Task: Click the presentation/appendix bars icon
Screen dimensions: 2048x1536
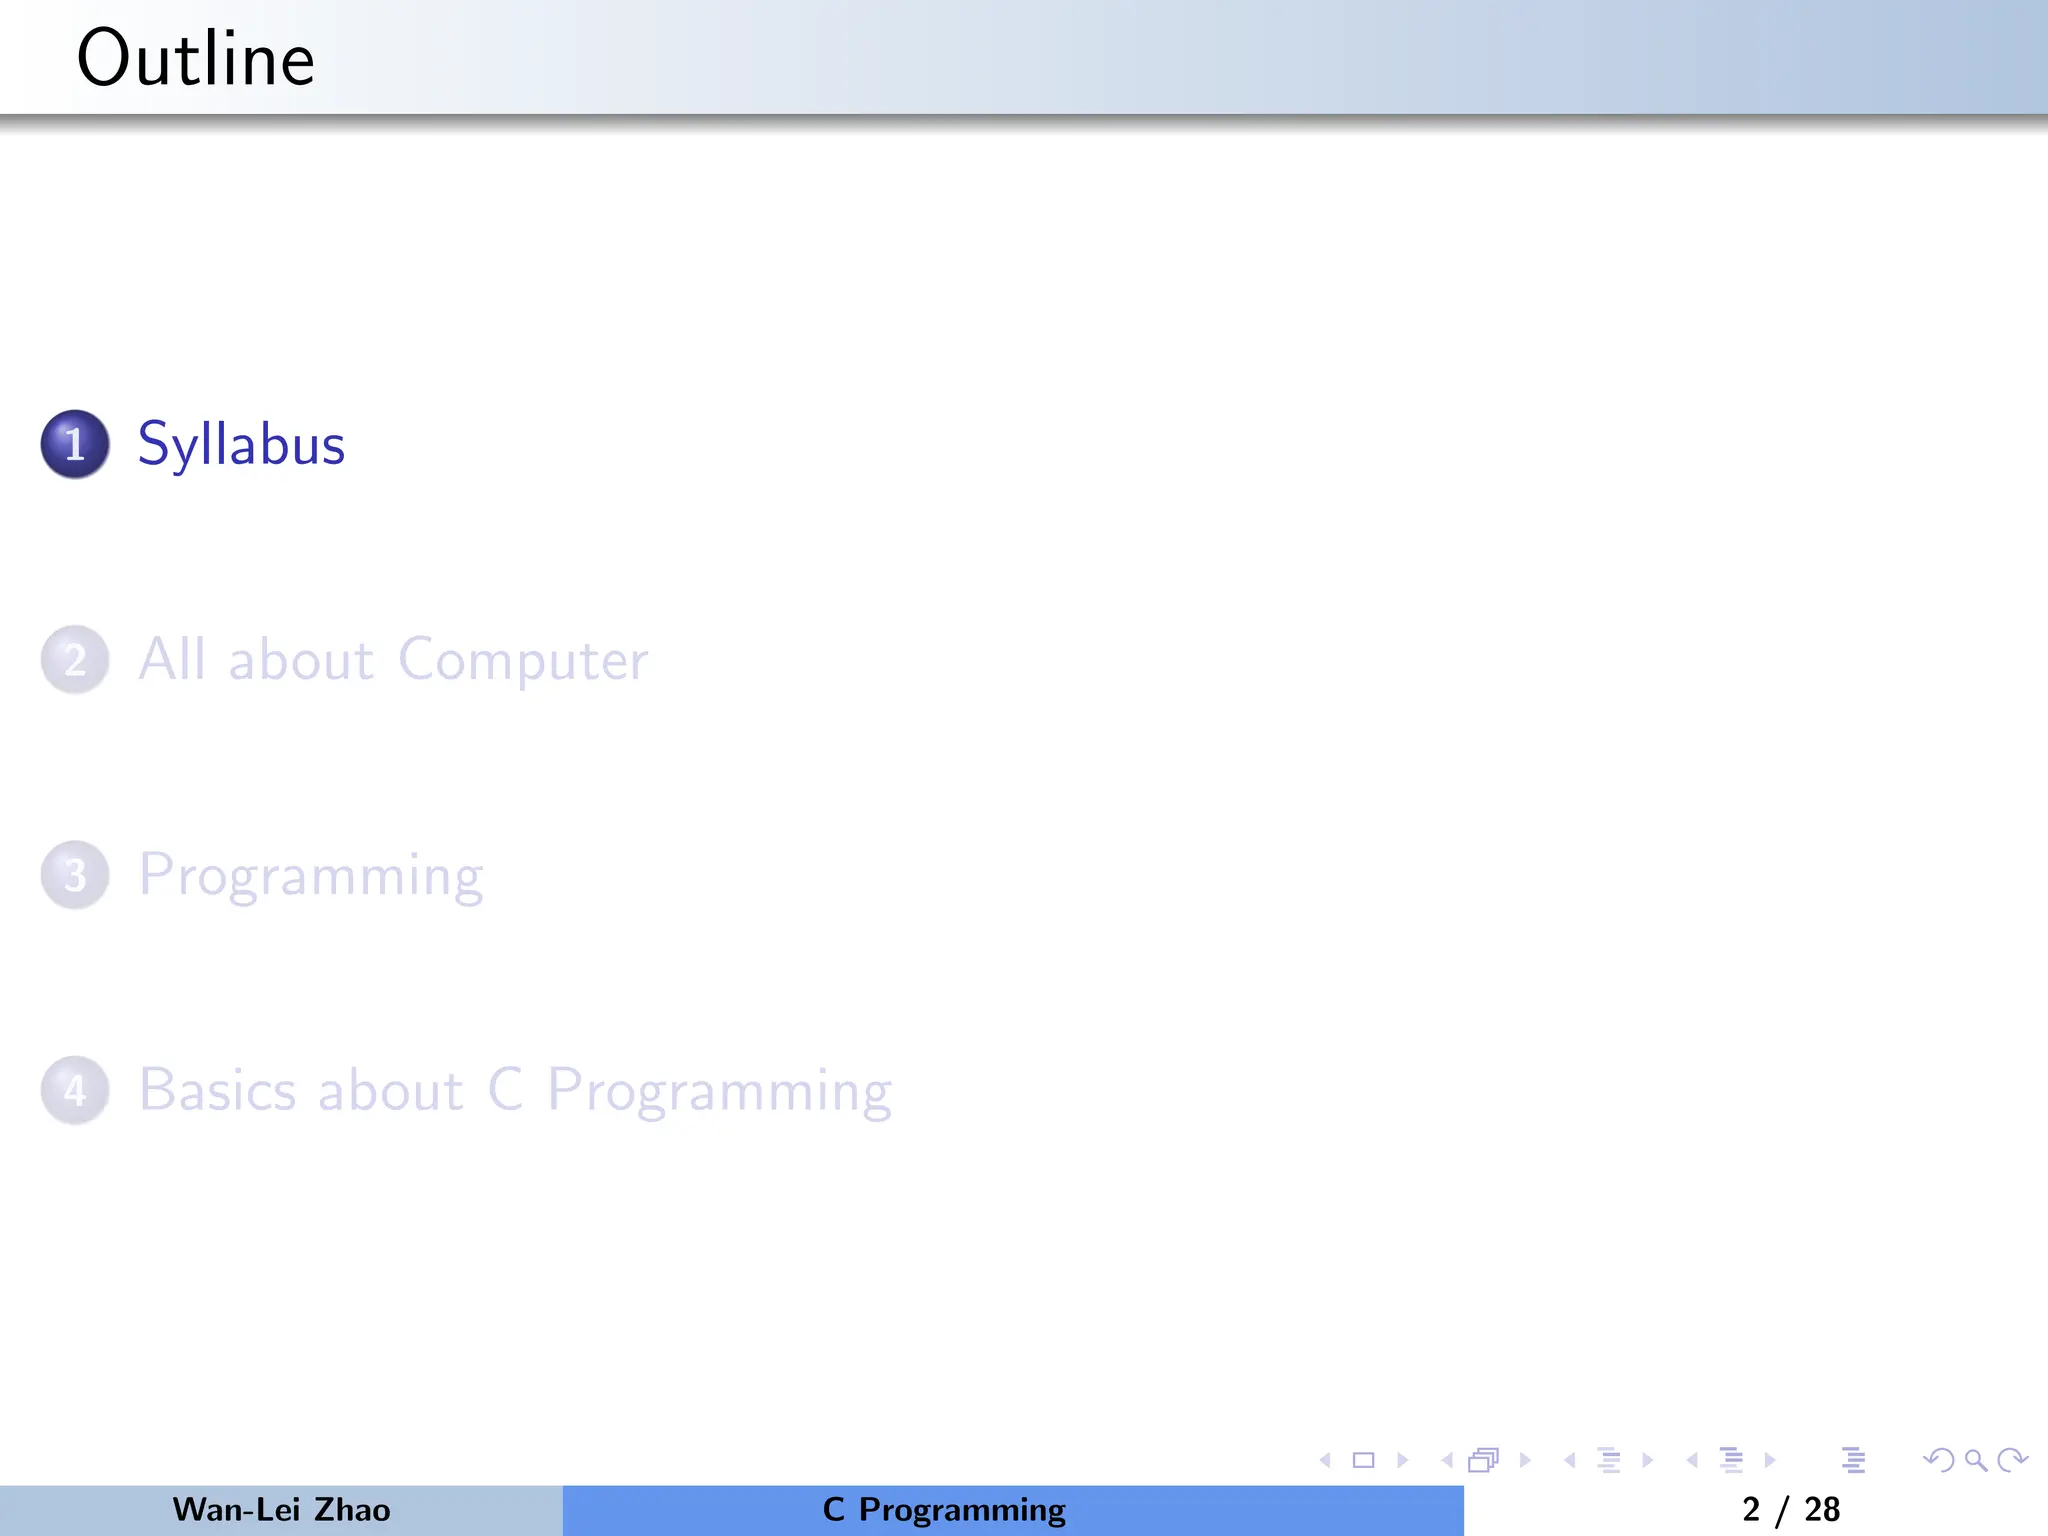Action: (1854, 1460)
